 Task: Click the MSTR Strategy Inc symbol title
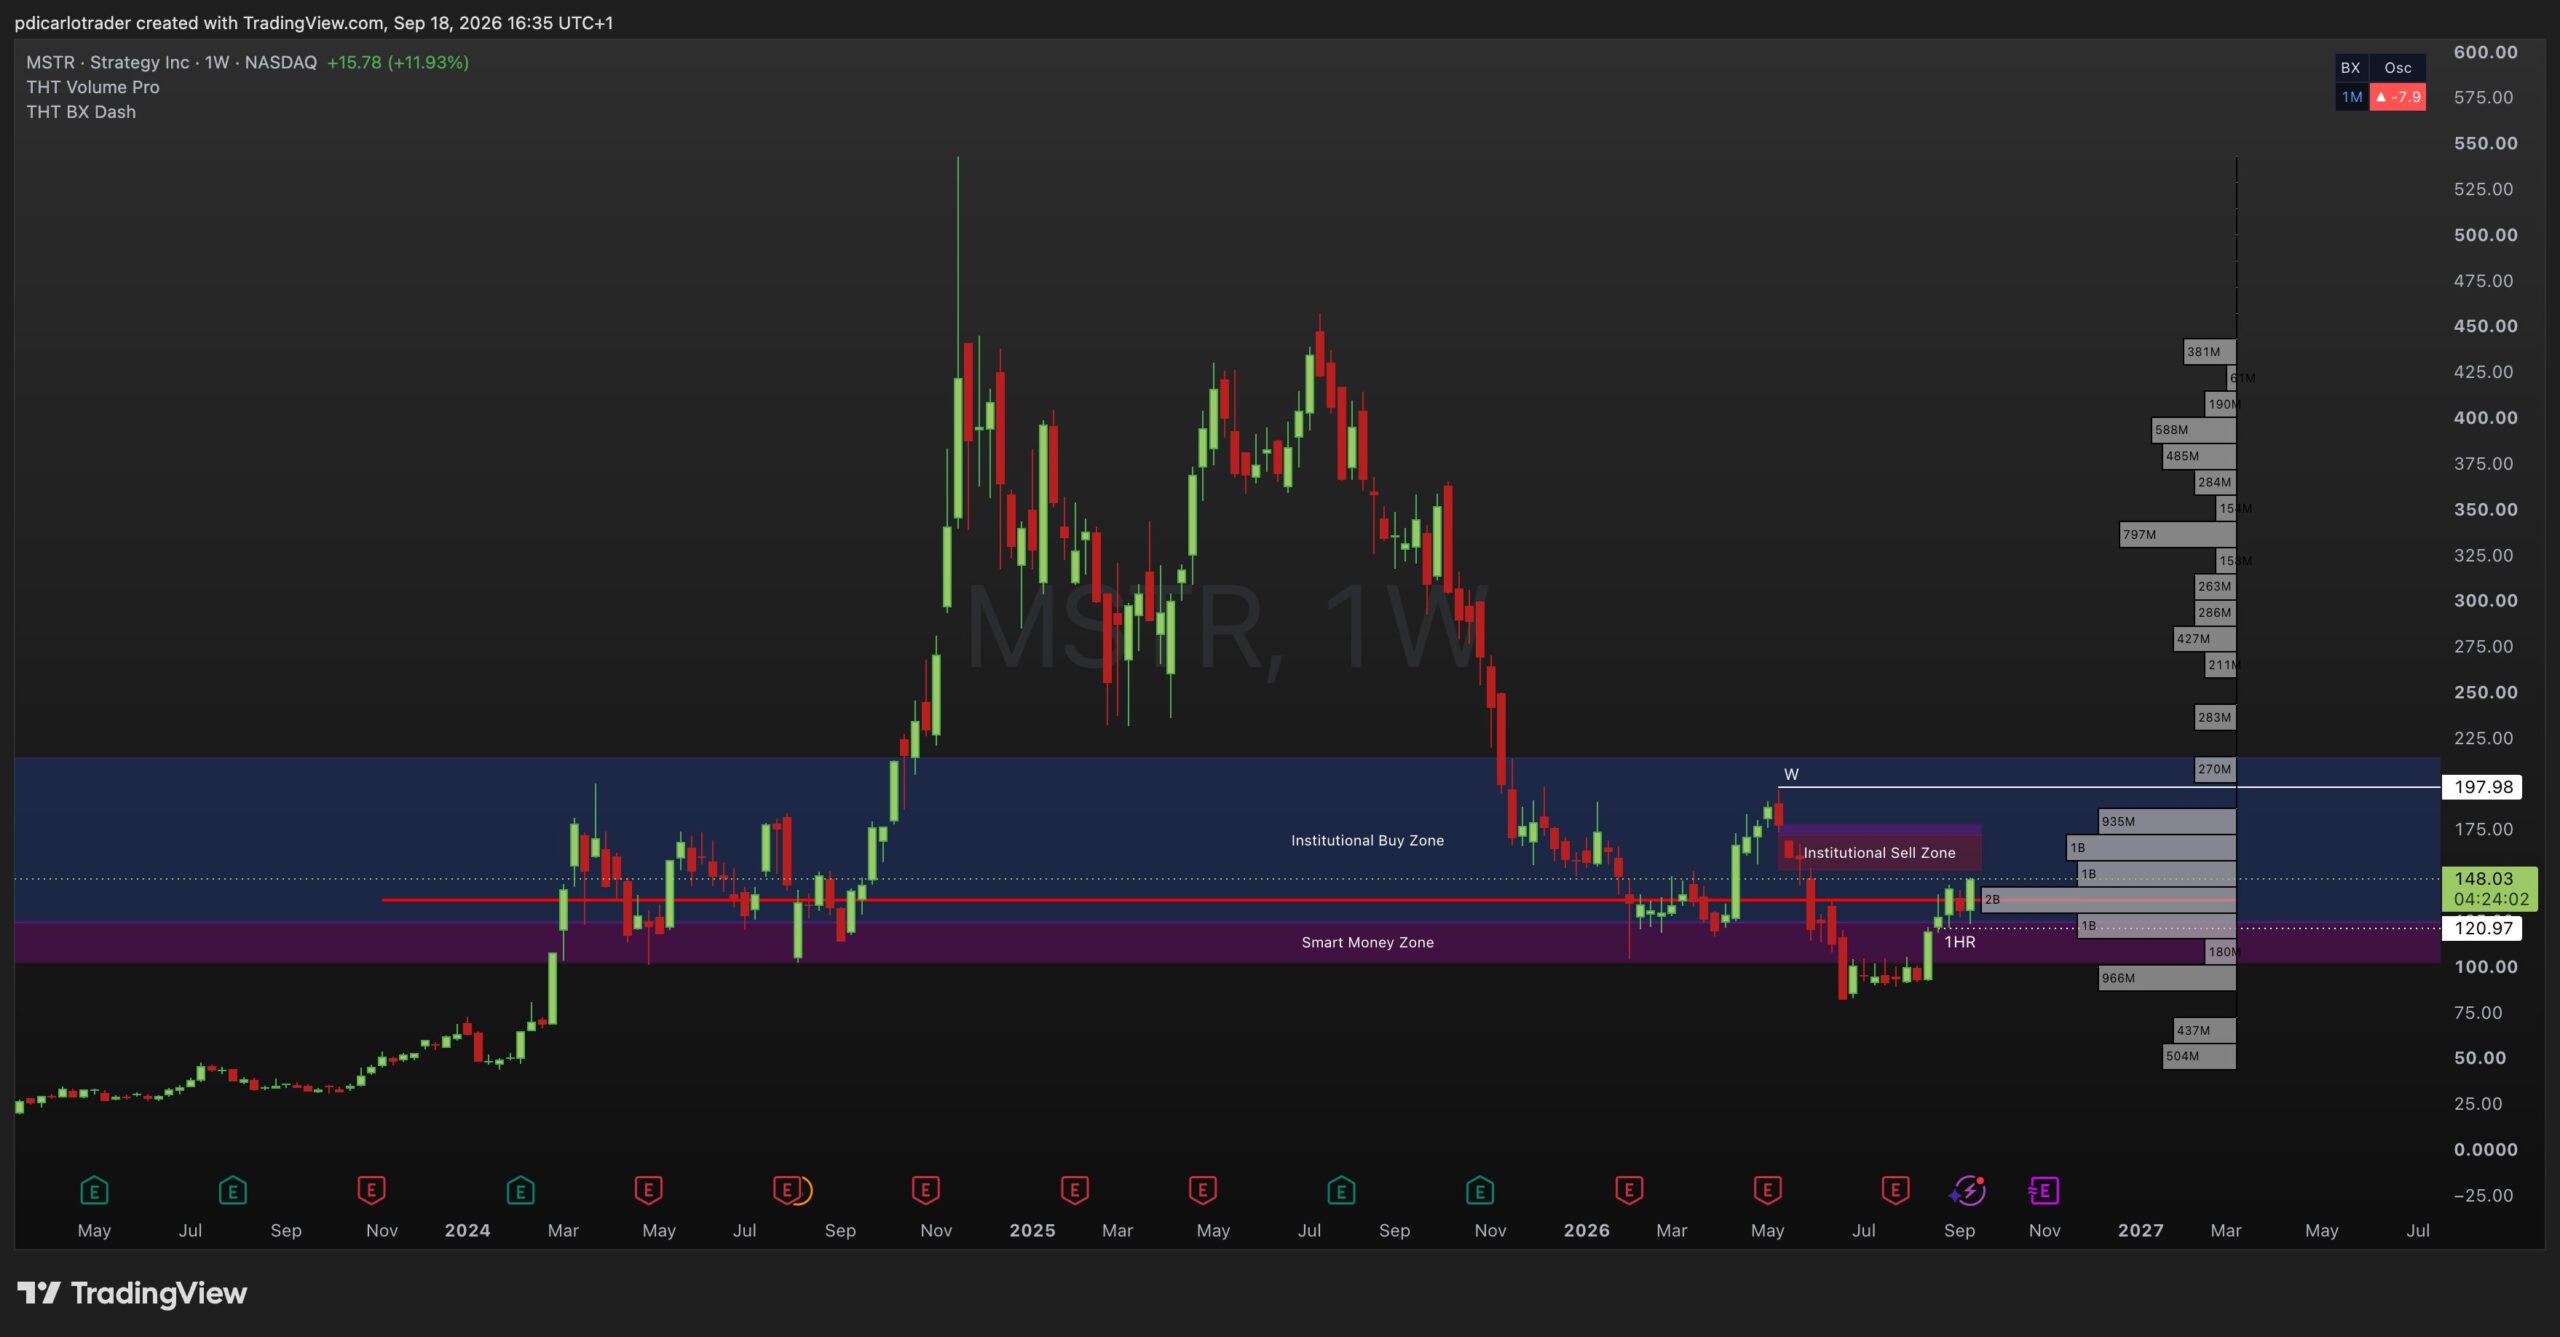pyautogui.click(x=171, y=62)
